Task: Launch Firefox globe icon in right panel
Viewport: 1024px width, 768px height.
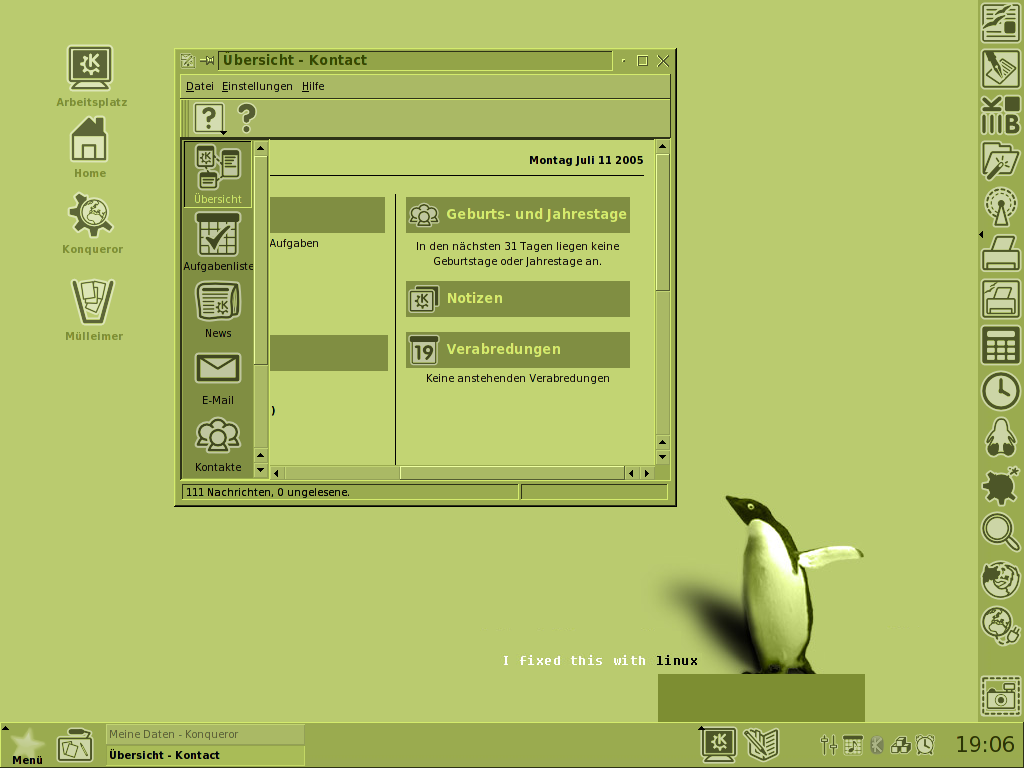Action: 1000,579
